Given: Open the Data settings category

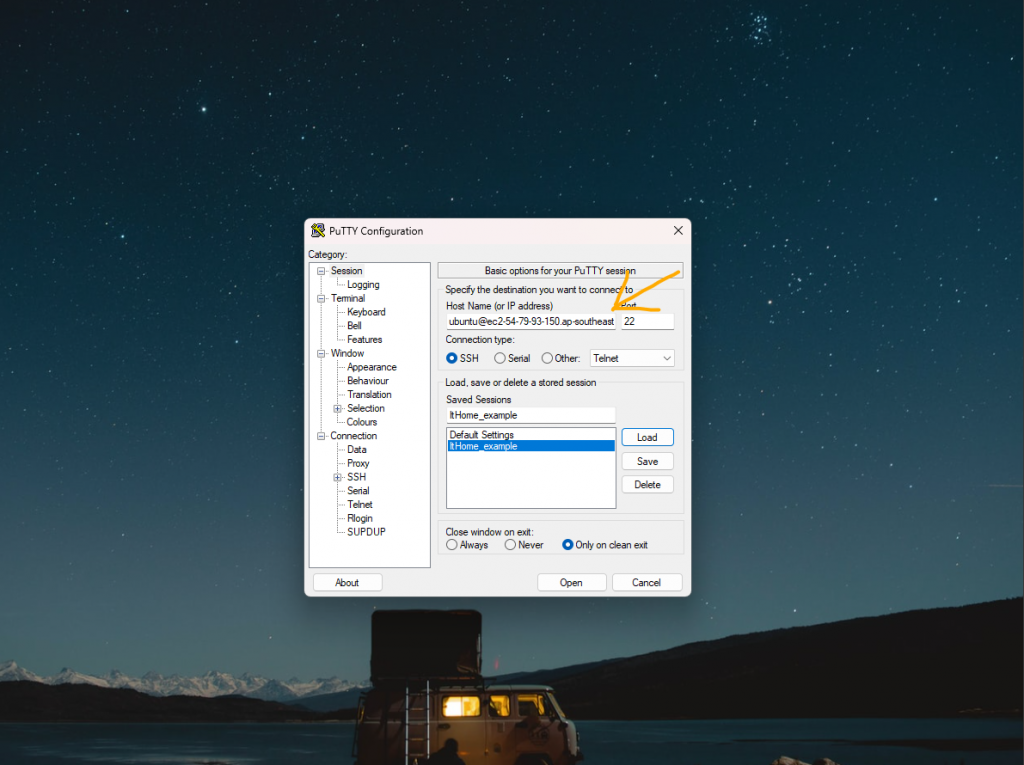Looking at the screenshot, I should coord(357,449).
